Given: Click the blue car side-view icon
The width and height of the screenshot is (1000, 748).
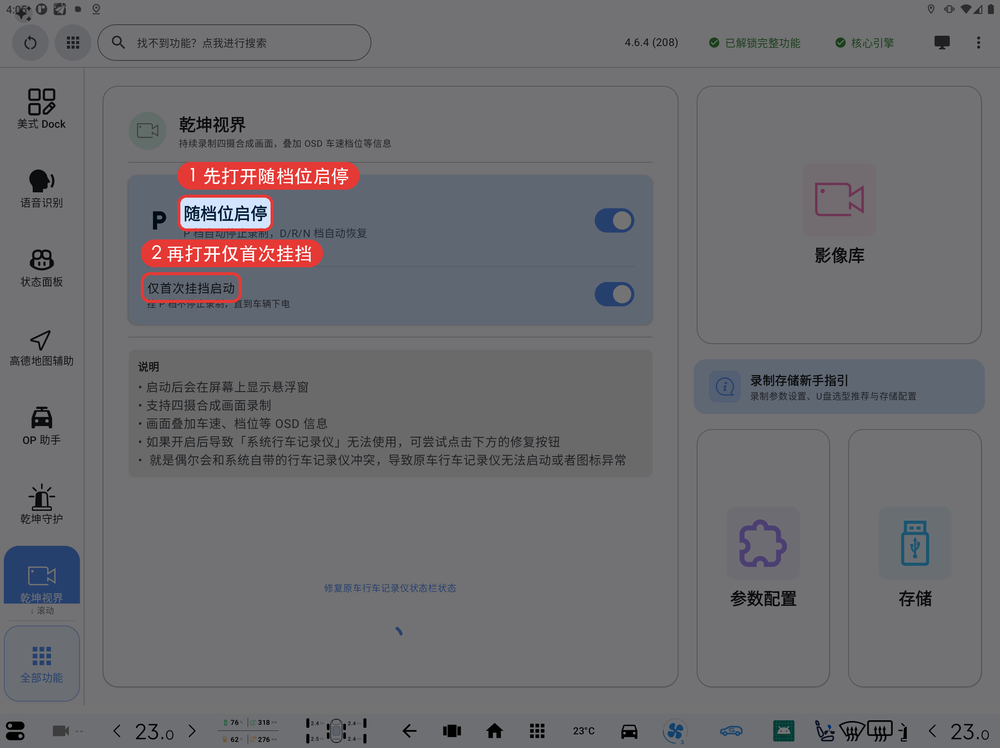Looking at the screenshot, I should point(731,731).
